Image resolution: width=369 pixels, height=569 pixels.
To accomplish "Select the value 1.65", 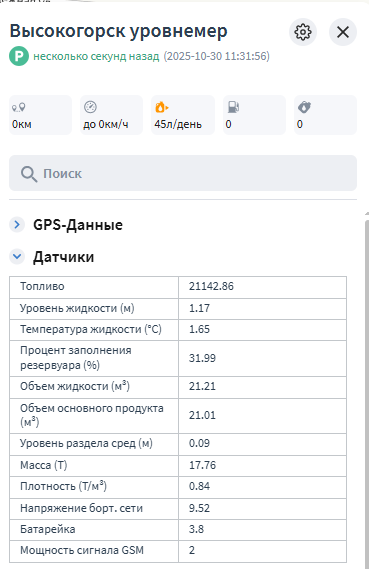I will click(x=199, y=329).
